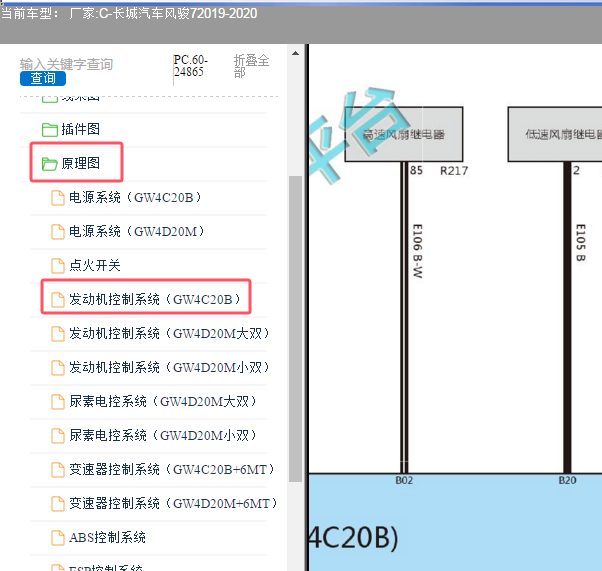Click pin number 85 on relay
The image size is (602, 571).
pyautogui.click(x=416, y=170)
